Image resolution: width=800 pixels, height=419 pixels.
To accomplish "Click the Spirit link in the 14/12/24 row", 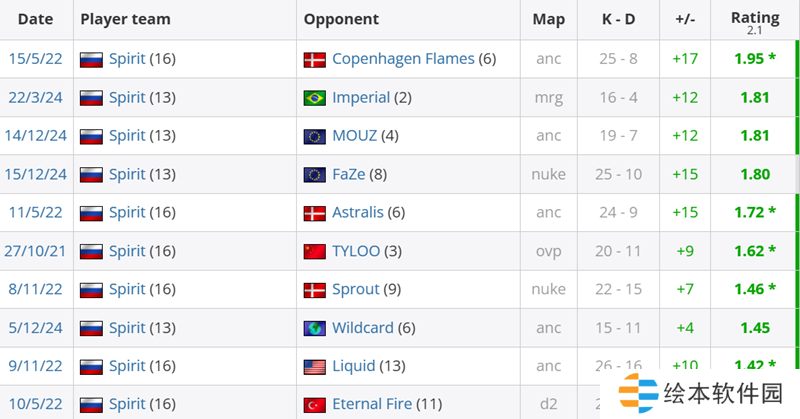I will pyautogui.click(x=127, y=136).
